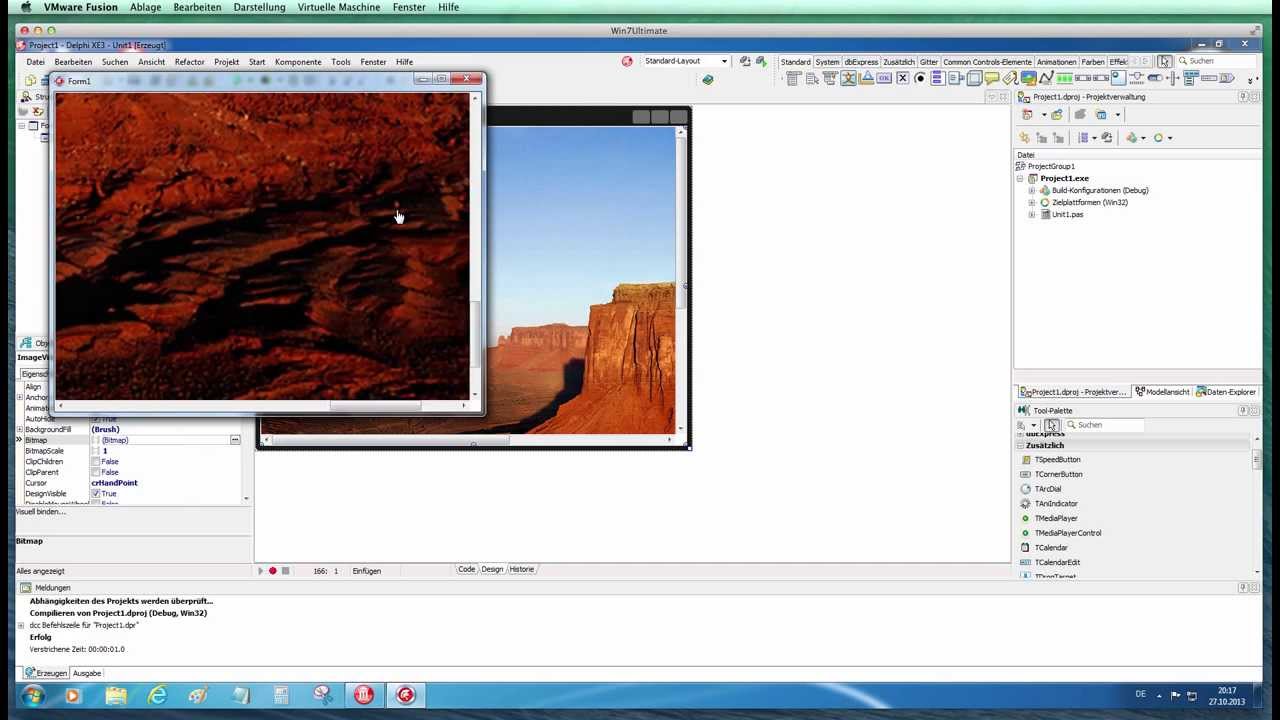The image size is (1280, 720).
Task: Click the Form1 horizontal scrollbar thumb
Action: click(375, 406)
